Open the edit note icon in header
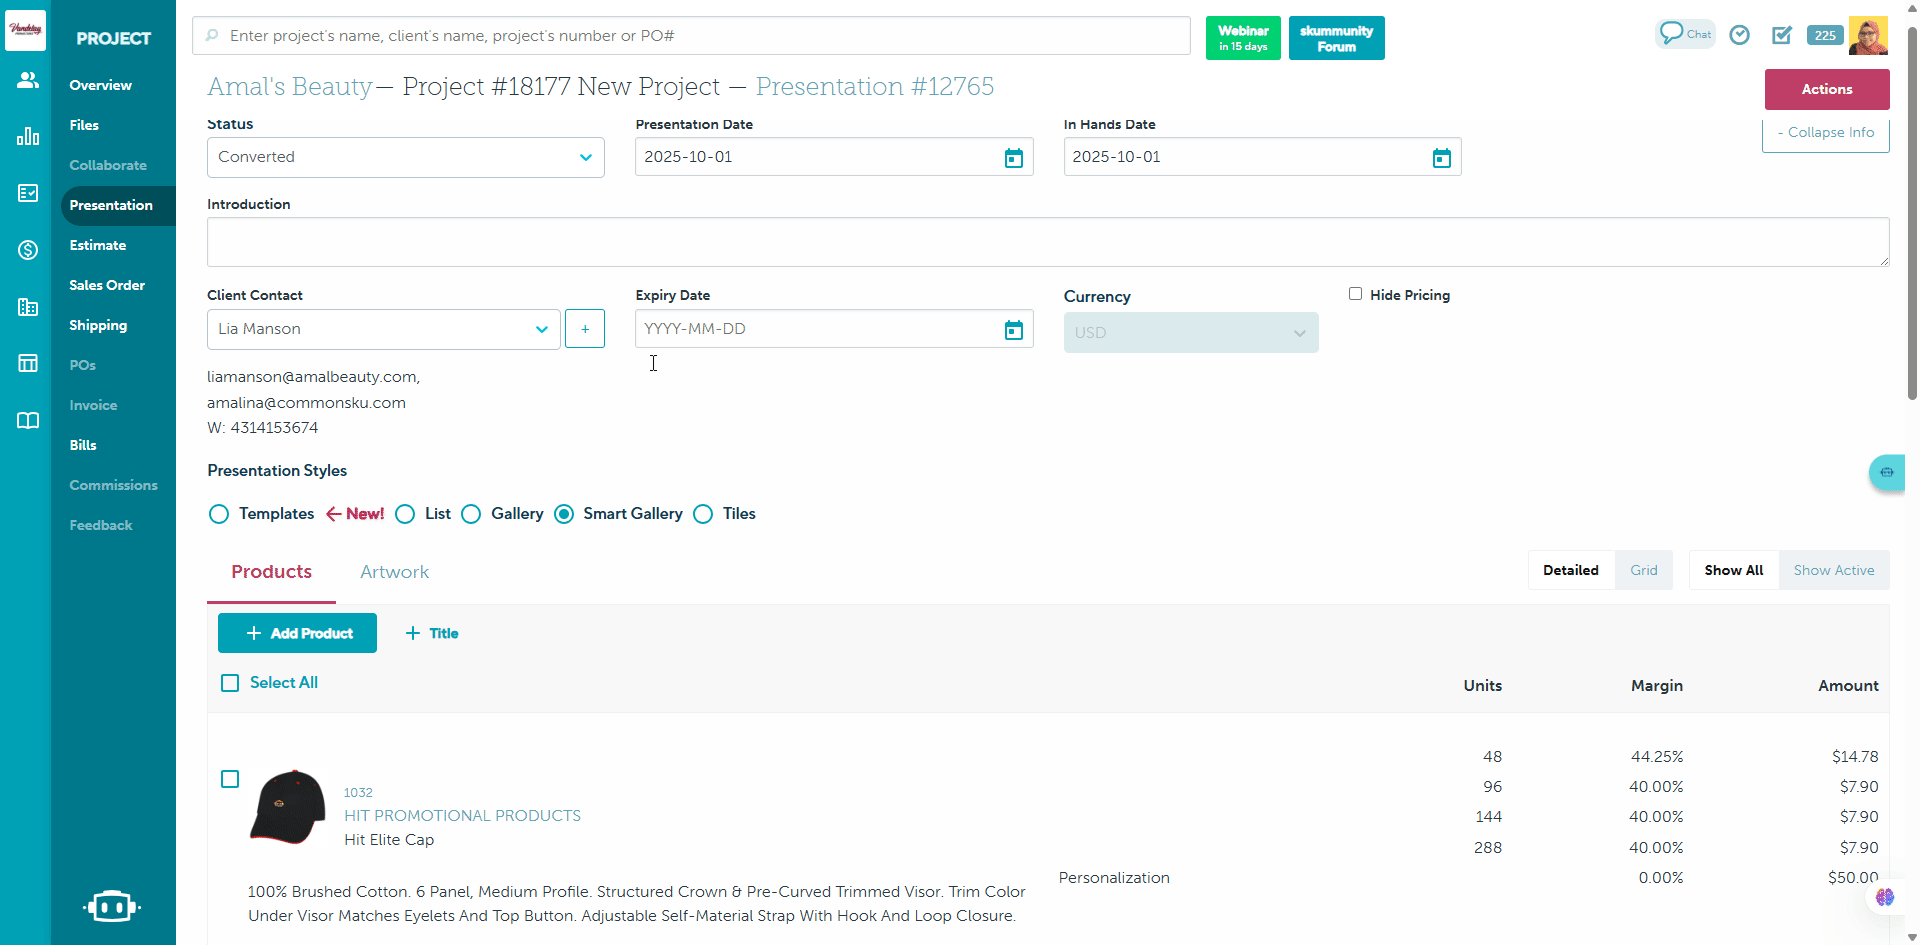Viewport: 1920px width, 945px height. click(1782, 35)
